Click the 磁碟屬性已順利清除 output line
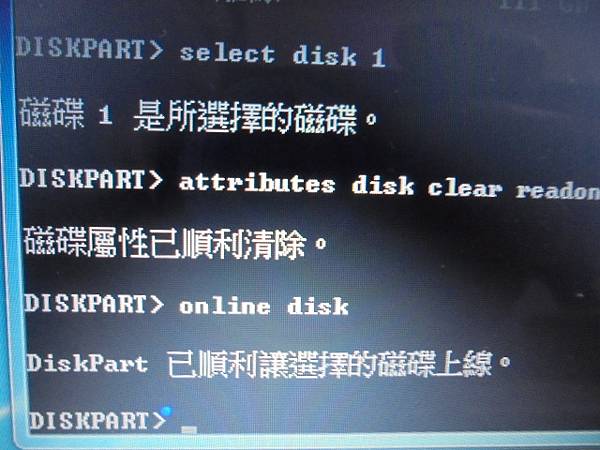 (175, 243)
